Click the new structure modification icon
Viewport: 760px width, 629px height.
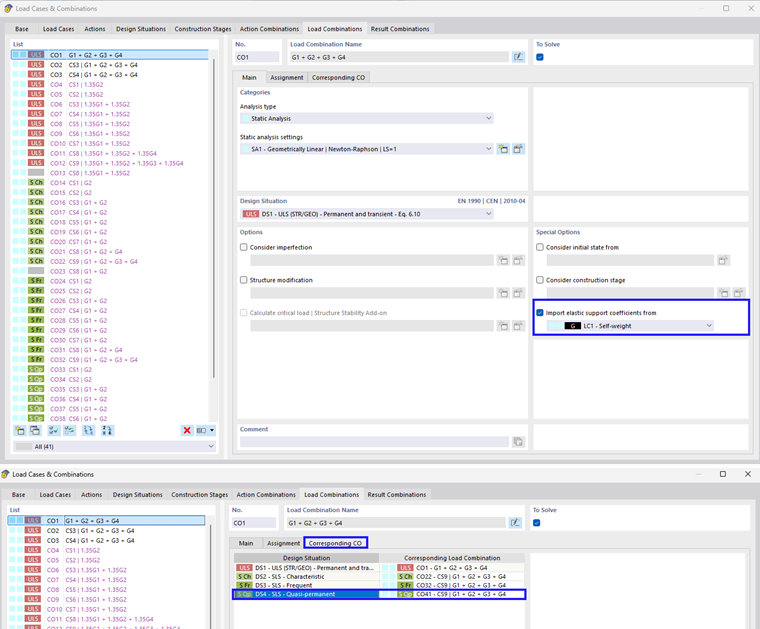pyautogui.click(x=504, y=293)
